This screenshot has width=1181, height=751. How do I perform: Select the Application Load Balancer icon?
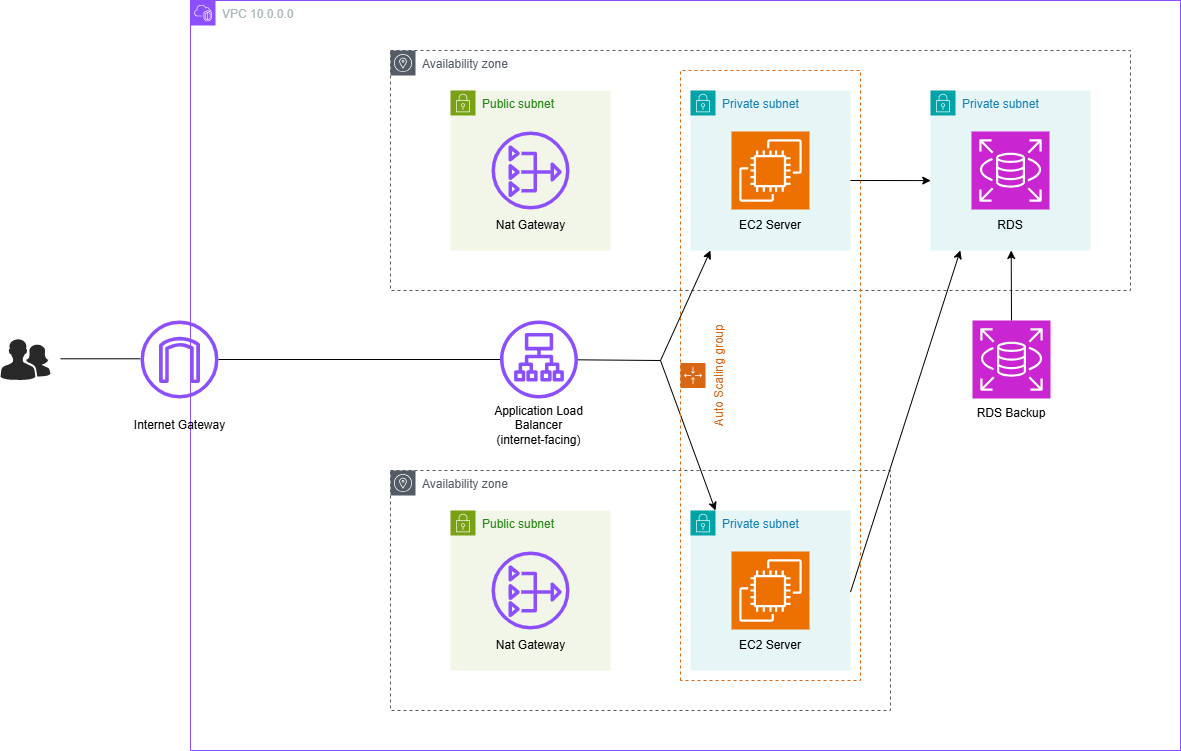539,359
